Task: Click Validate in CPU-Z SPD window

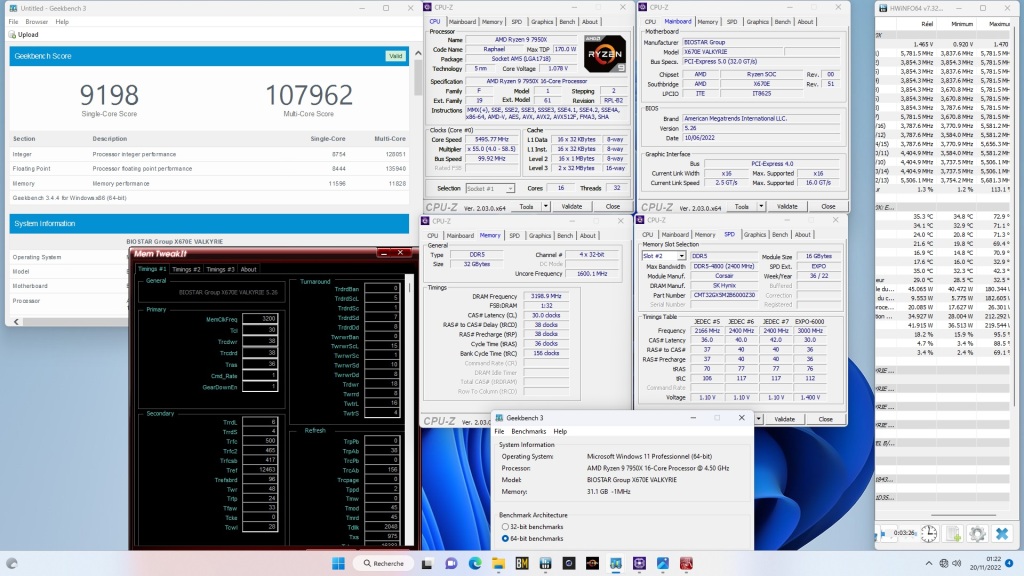Action: click(x=784, y=419)
